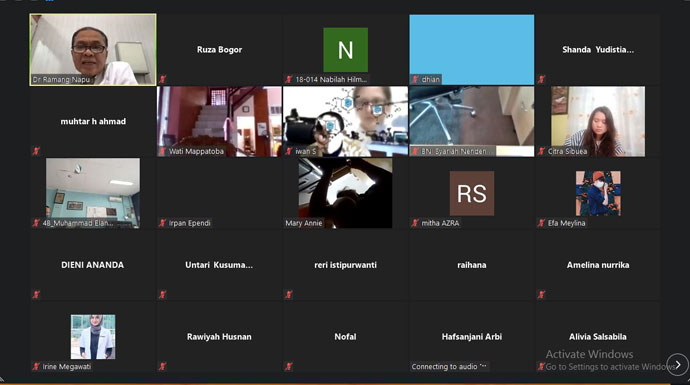Select Efa Meylina's profile picture
The width and height of the screenshot is (690, 385).
pyautogui.click(x=598, y=193)
